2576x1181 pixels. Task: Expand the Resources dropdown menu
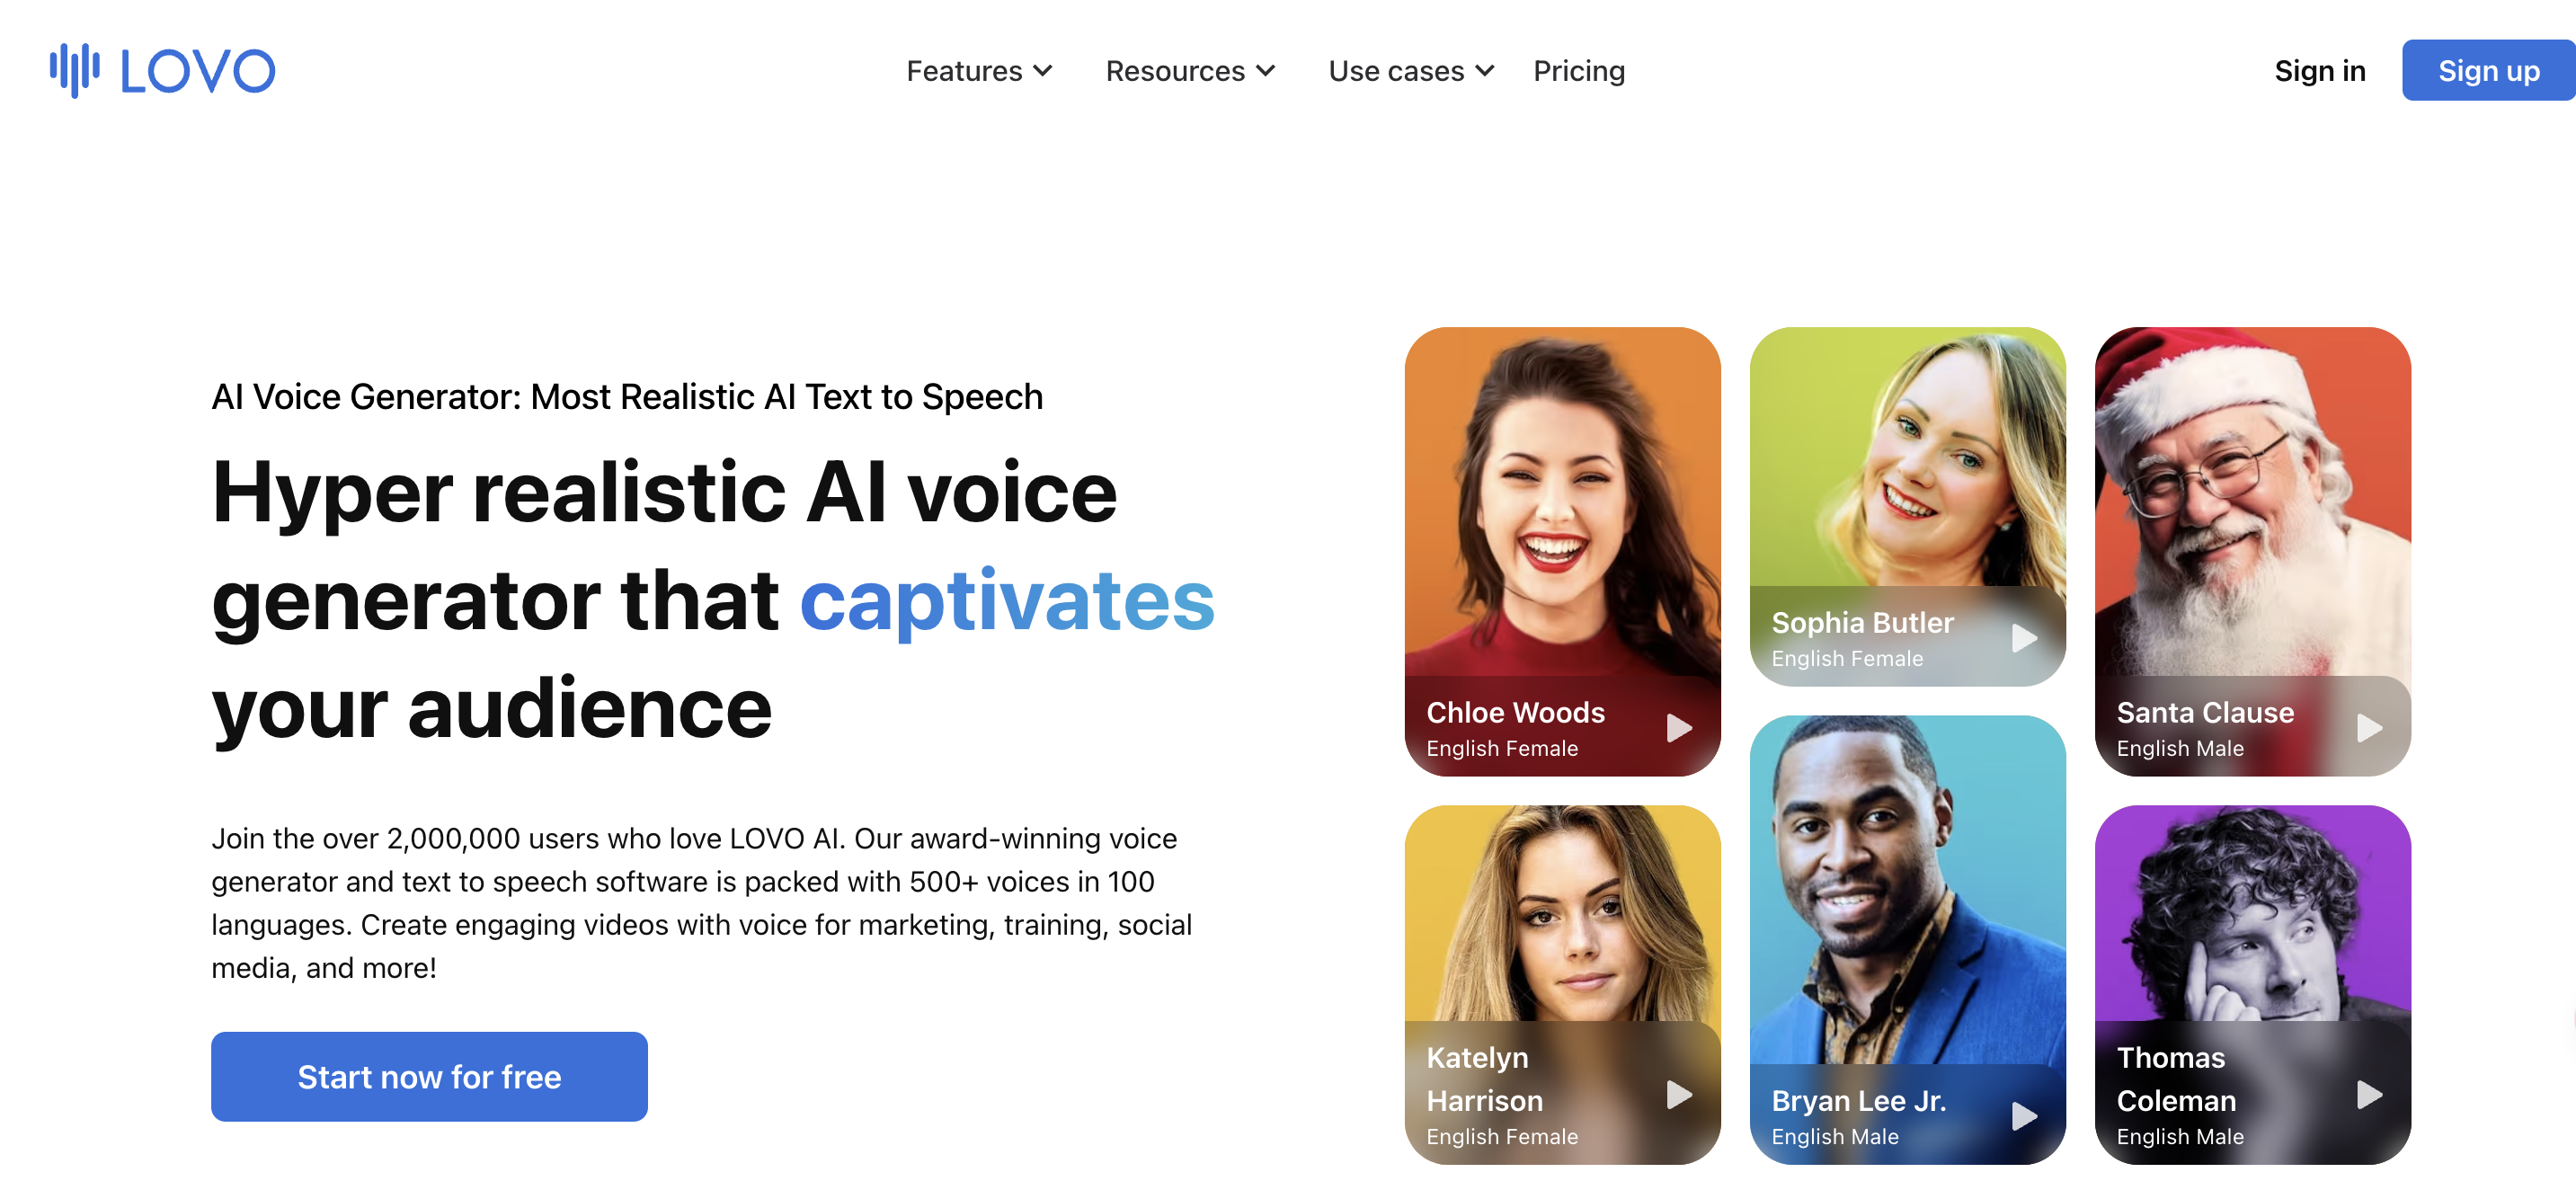click(x=1188, y=71)
